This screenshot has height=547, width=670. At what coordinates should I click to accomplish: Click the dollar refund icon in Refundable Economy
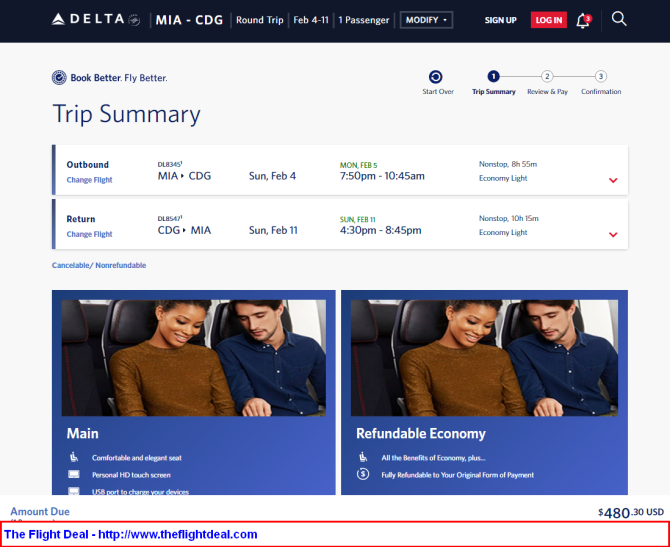363,474
